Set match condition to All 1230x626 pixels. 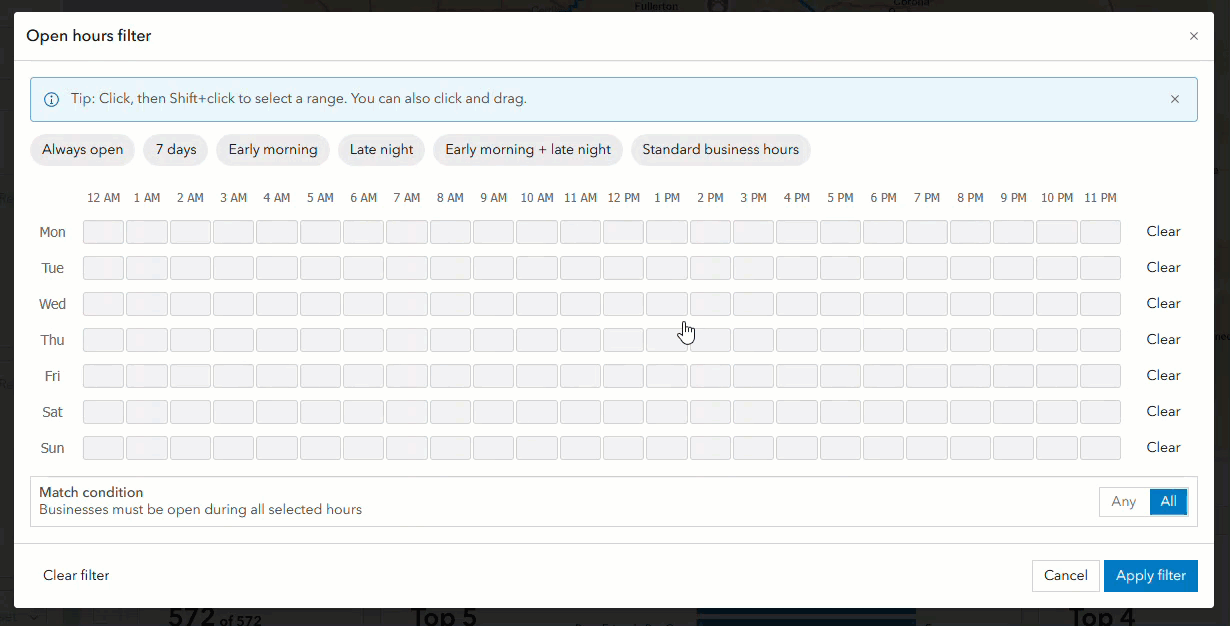(1168, 502)
